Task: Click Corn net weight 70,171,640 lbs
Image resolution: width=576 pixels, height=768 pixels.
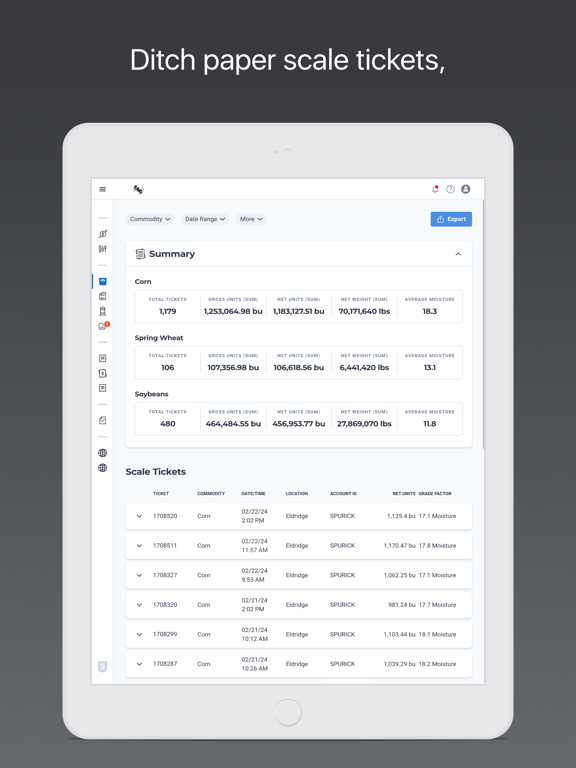Action: pyautogui.click(x=364, y=311)
